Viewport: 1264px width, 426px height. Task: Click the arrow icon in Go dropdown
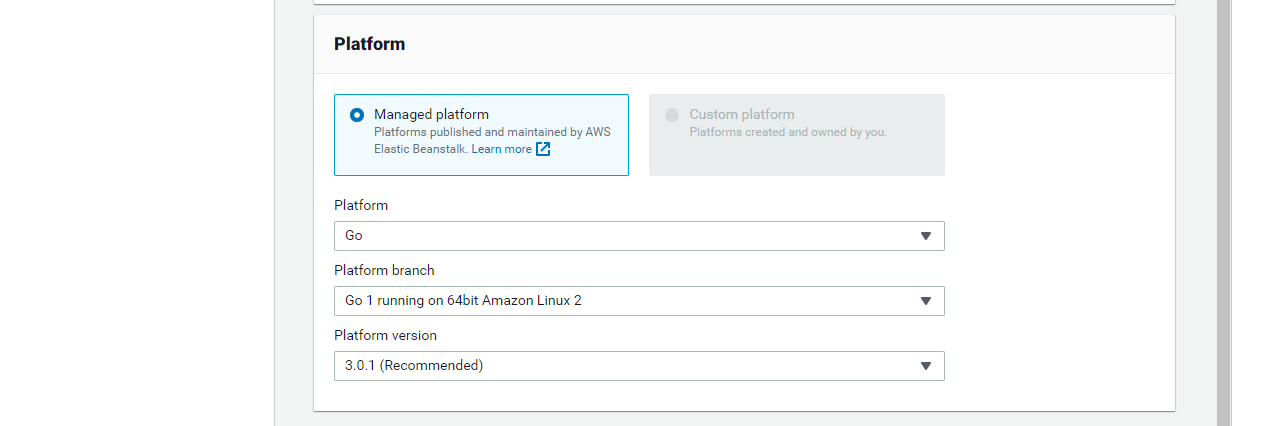[x=926, y=236]
